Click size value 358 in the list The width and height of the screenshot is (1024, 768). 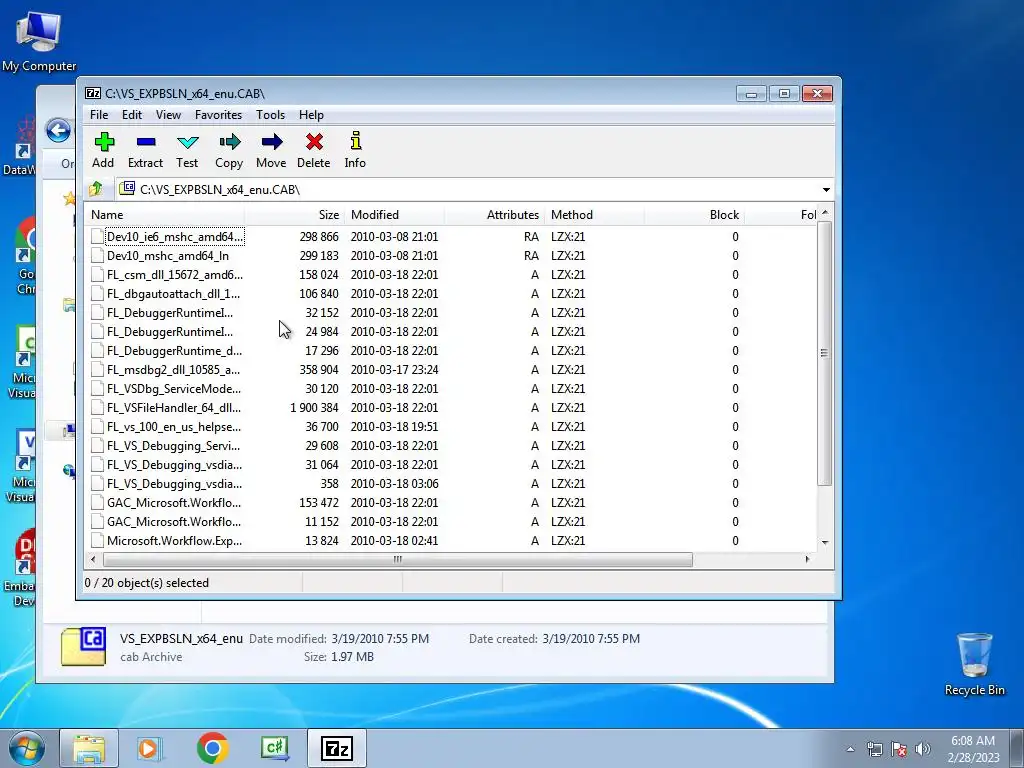[x=329, y=484]
